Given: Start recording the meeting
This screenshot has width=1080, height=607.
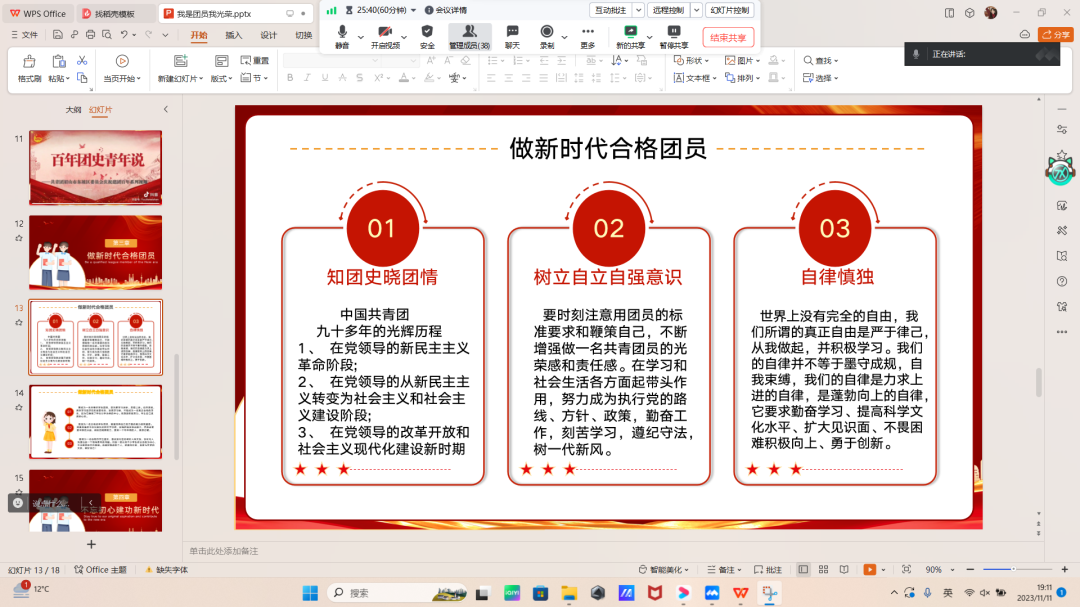Looking at the screenshot, I should (547, 36).
